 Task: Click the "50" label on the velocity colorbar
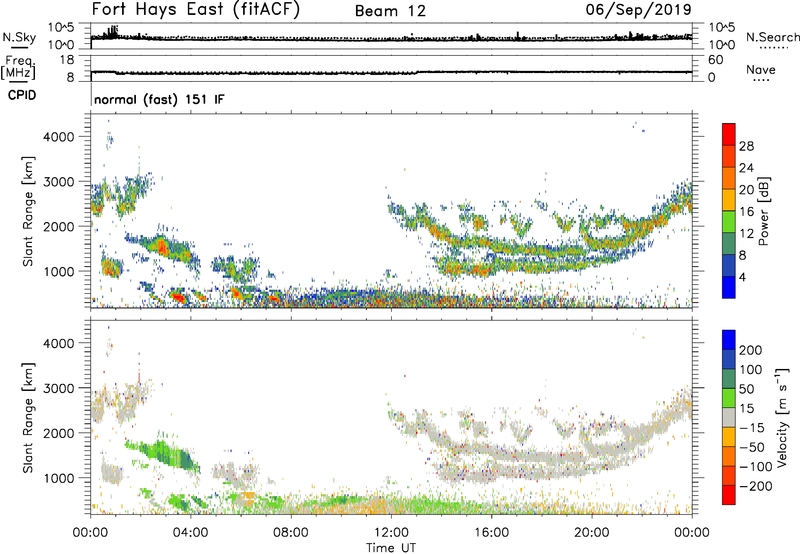click(746, 389)
